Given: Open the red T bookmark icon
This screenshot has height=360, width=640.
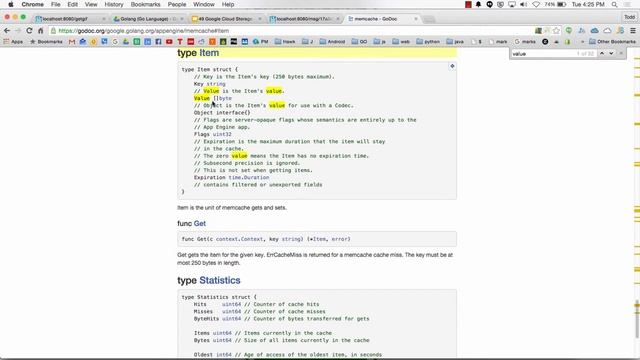Looking at the screenshot, I should coord(180,42).
